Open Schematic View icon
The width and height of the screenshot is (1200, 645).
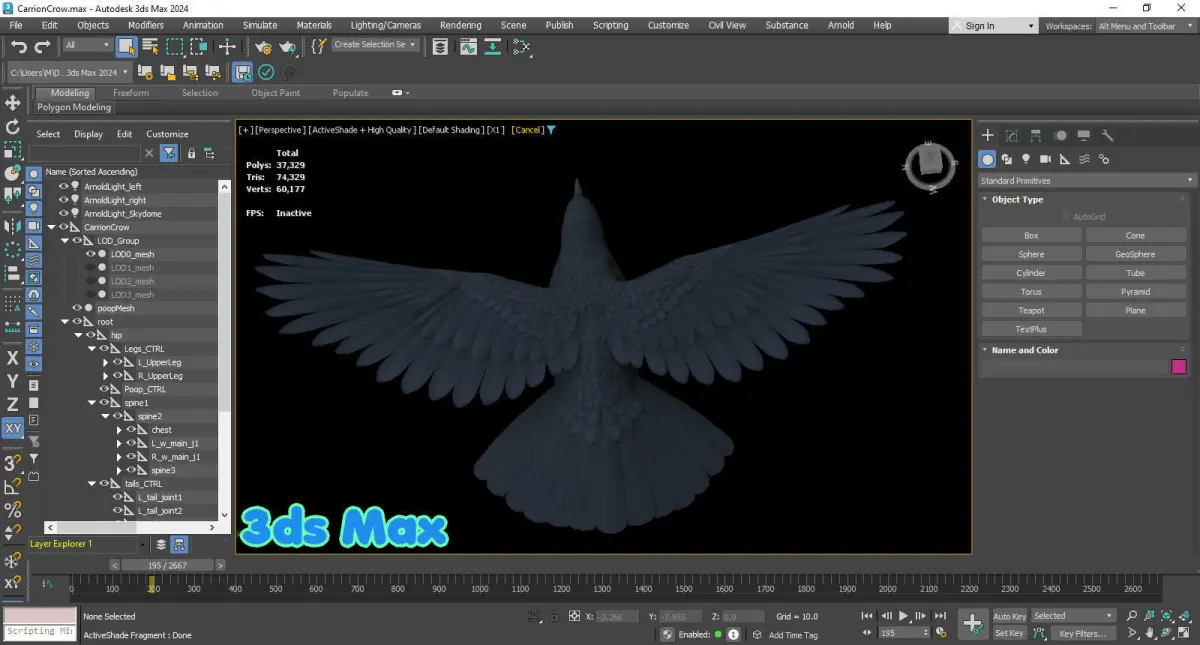coord(521,46)
